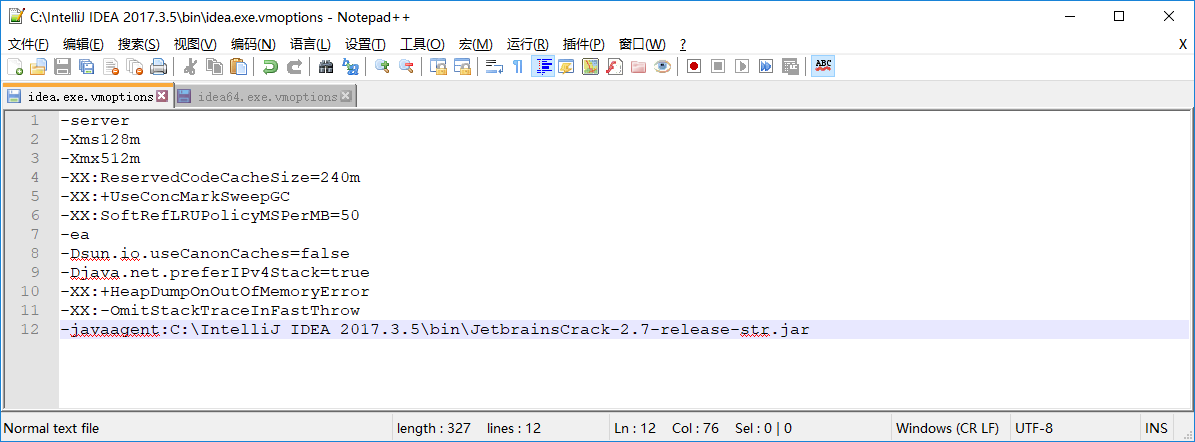Click the Close All documents toolbar icon
This screenshot has height=442, width=1195.
[134, 67]
